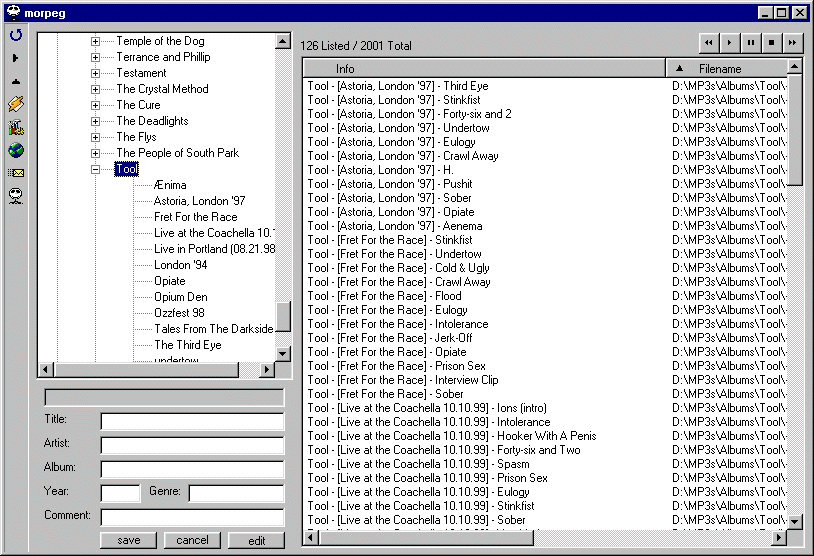The image size is (814, 556).
Task: Click the blue refresh arrow icon
Action: (16, 35)
